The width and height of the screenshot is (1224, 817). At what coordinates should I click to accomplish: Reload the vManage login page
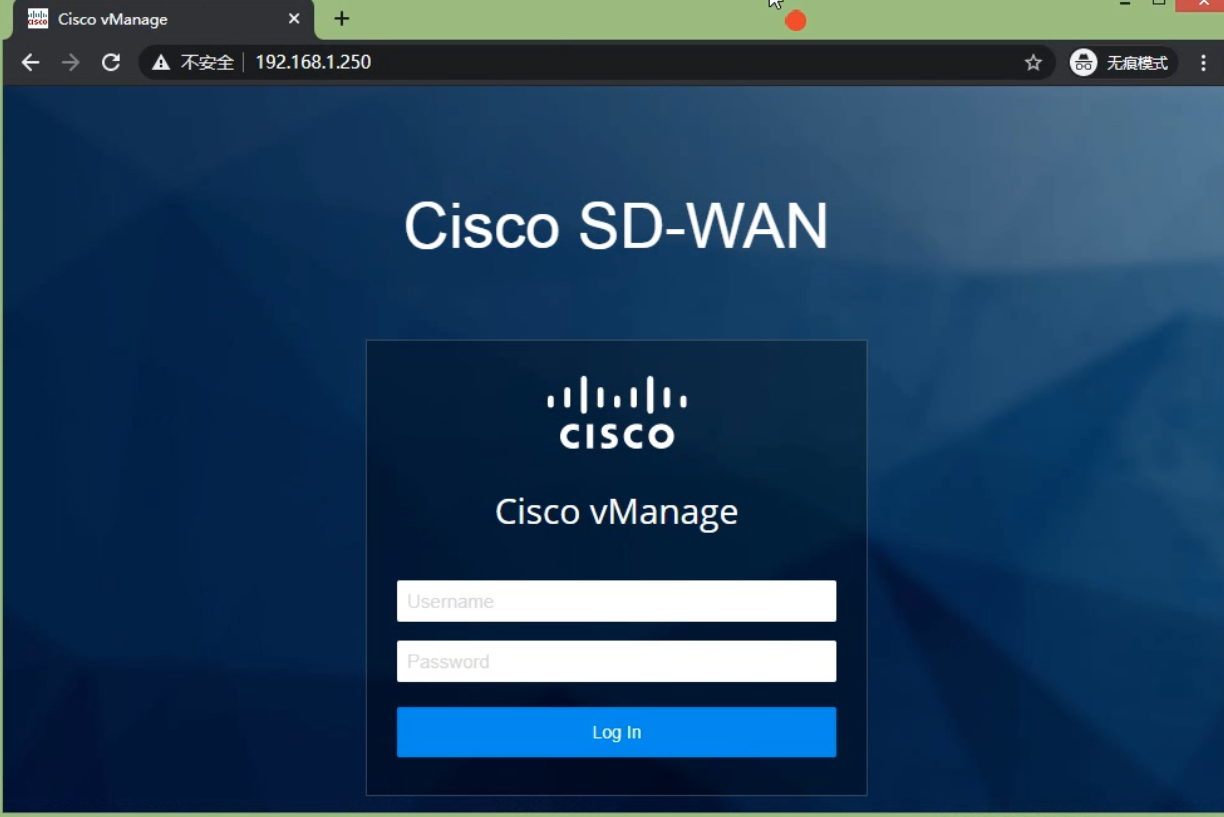[x=111, y=63]
